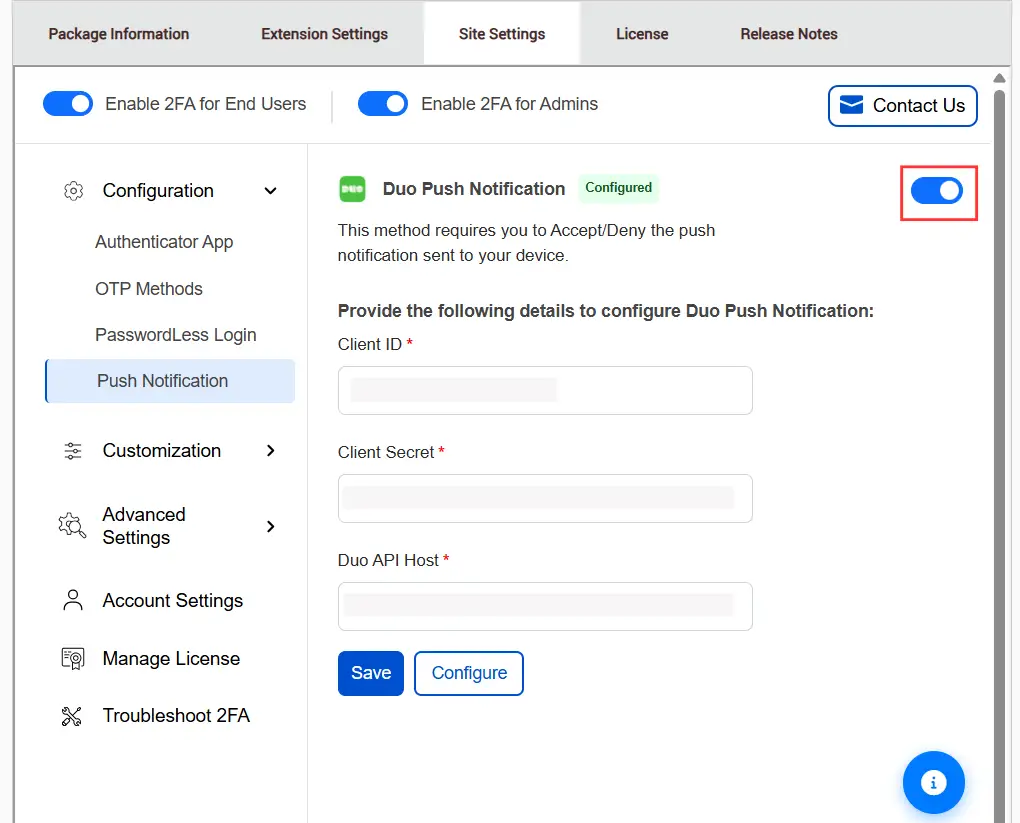Click the Advanced Settings gear icon
The image size is (1020, 823).
point(71,525)
